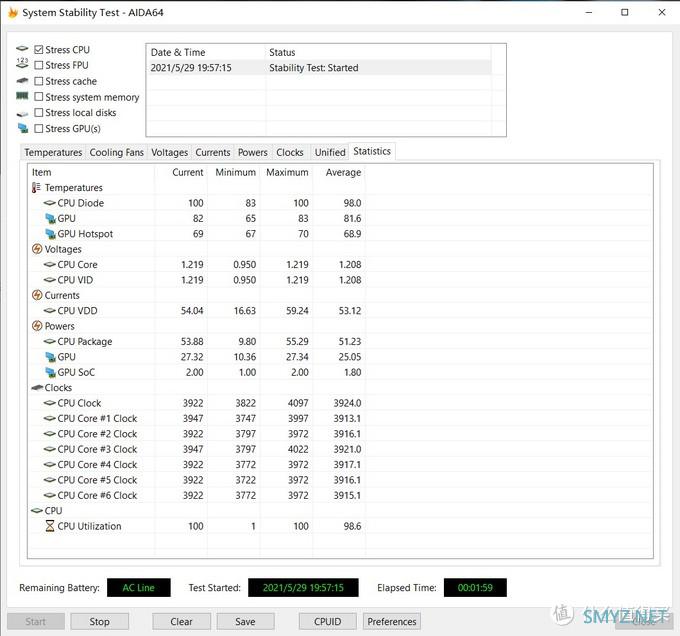Click the Stop button
Viewport: 680px width, 636px height.
click(x=99, y=621)
